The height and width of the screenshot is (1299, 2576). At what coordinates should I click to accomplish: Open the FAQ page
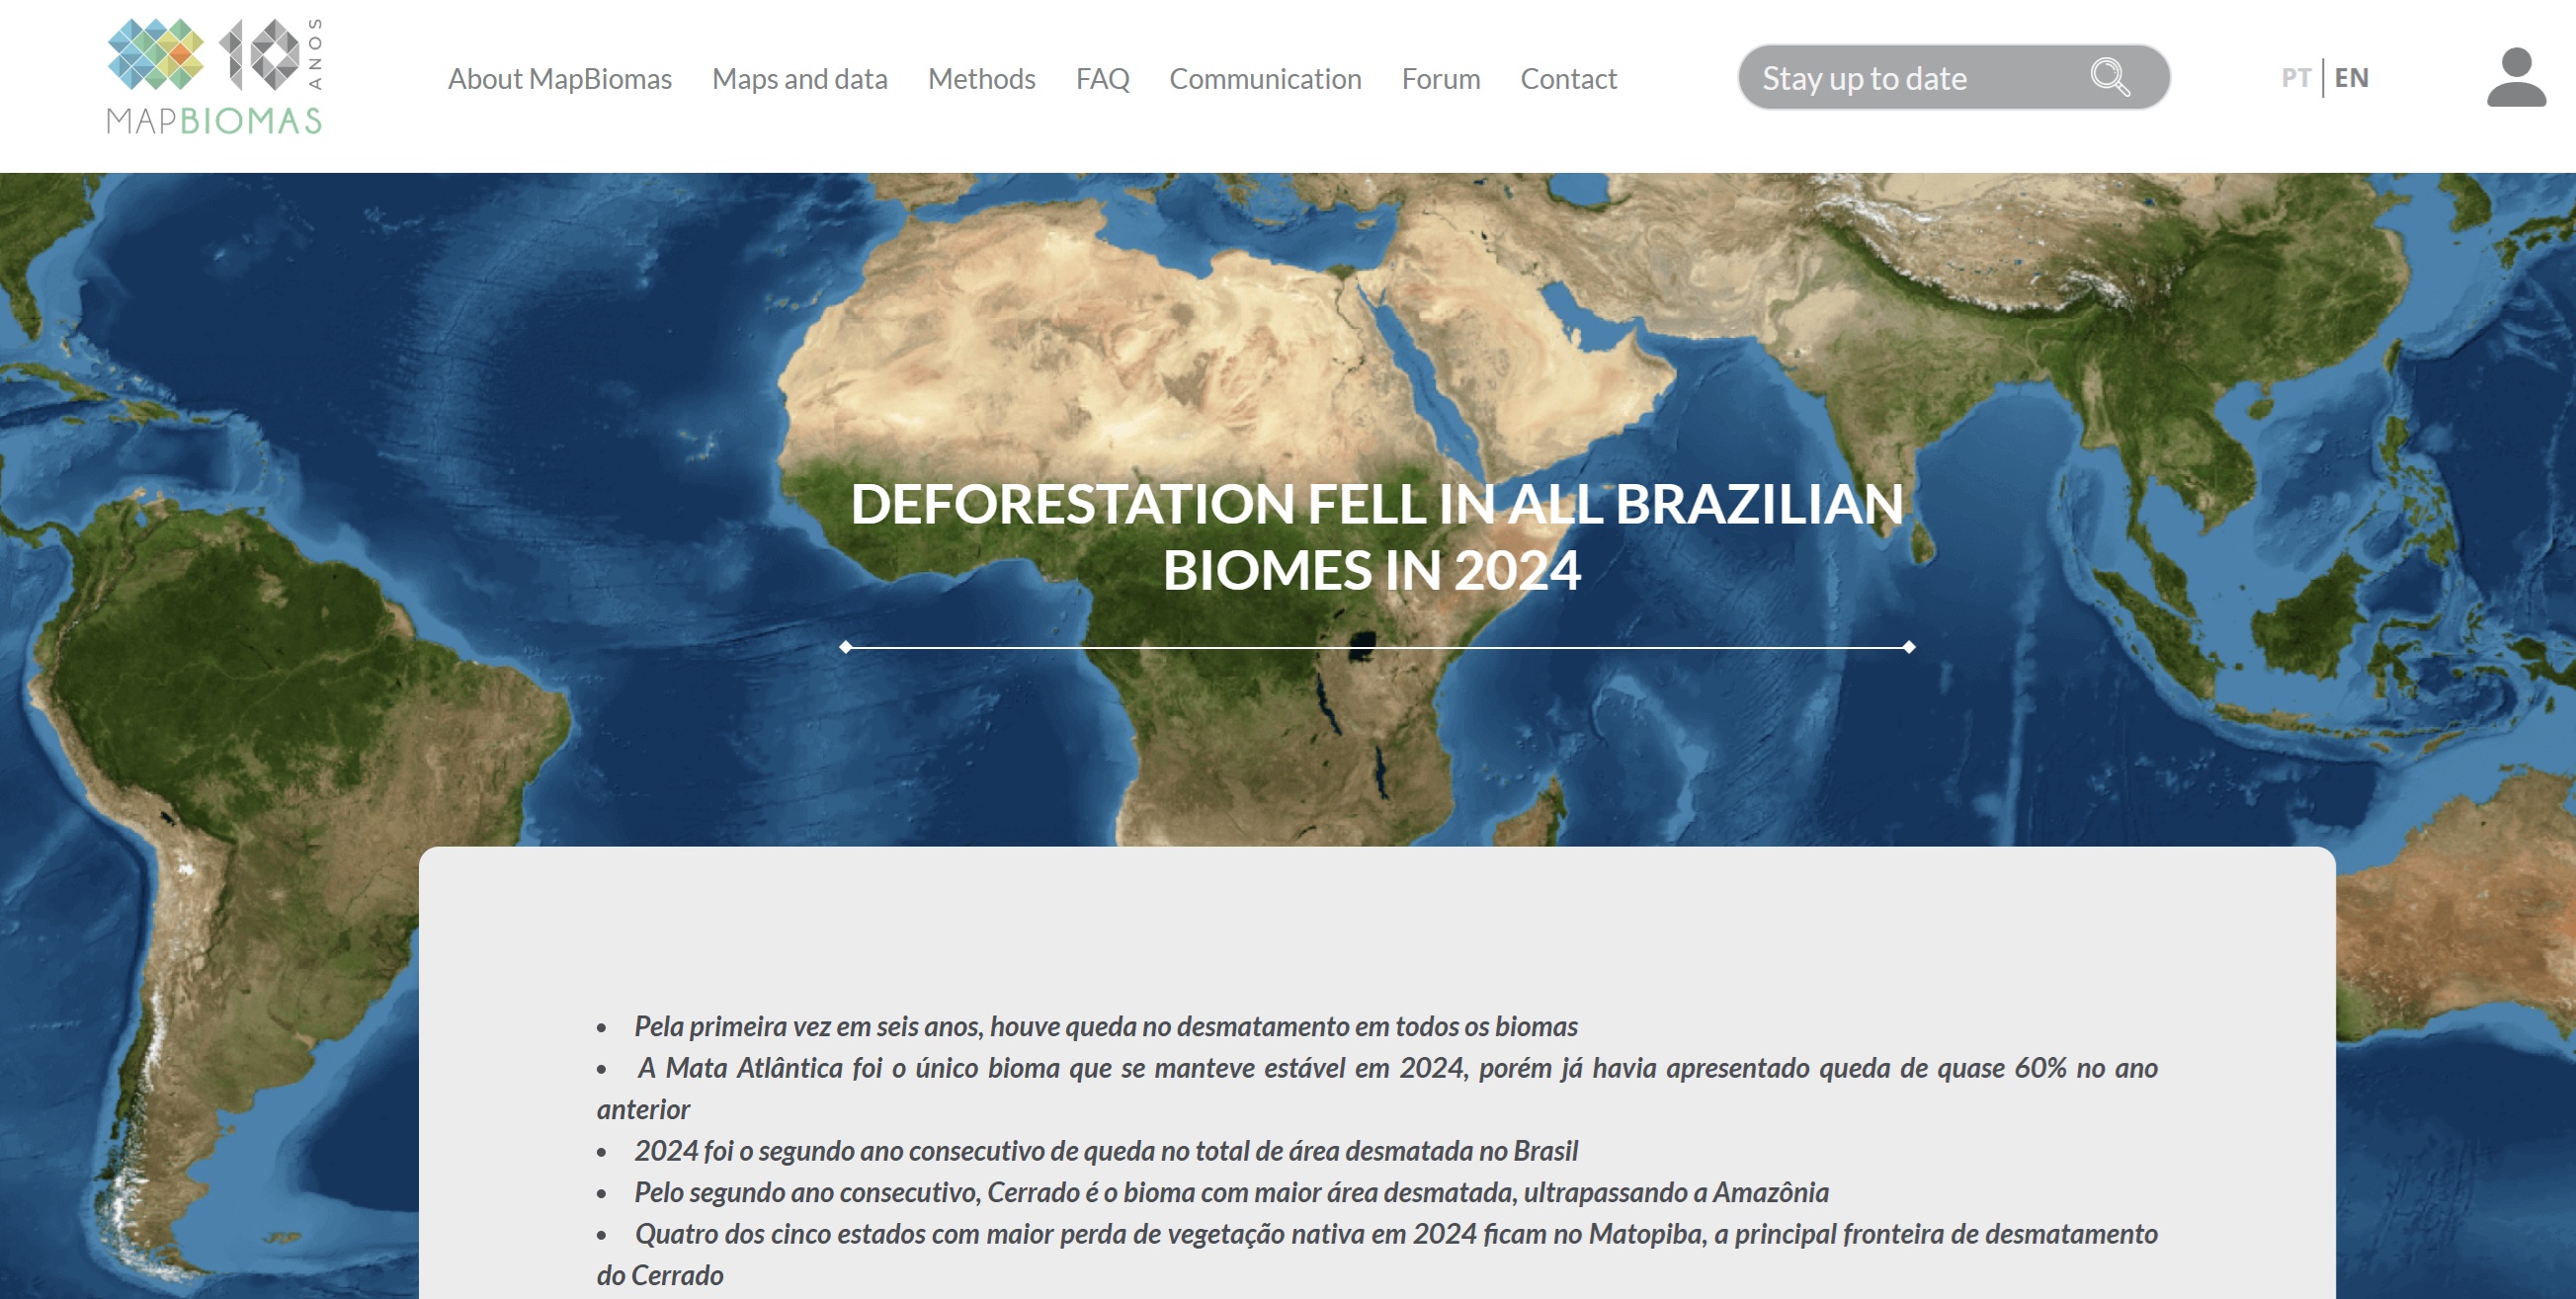tap(1102, 79)
